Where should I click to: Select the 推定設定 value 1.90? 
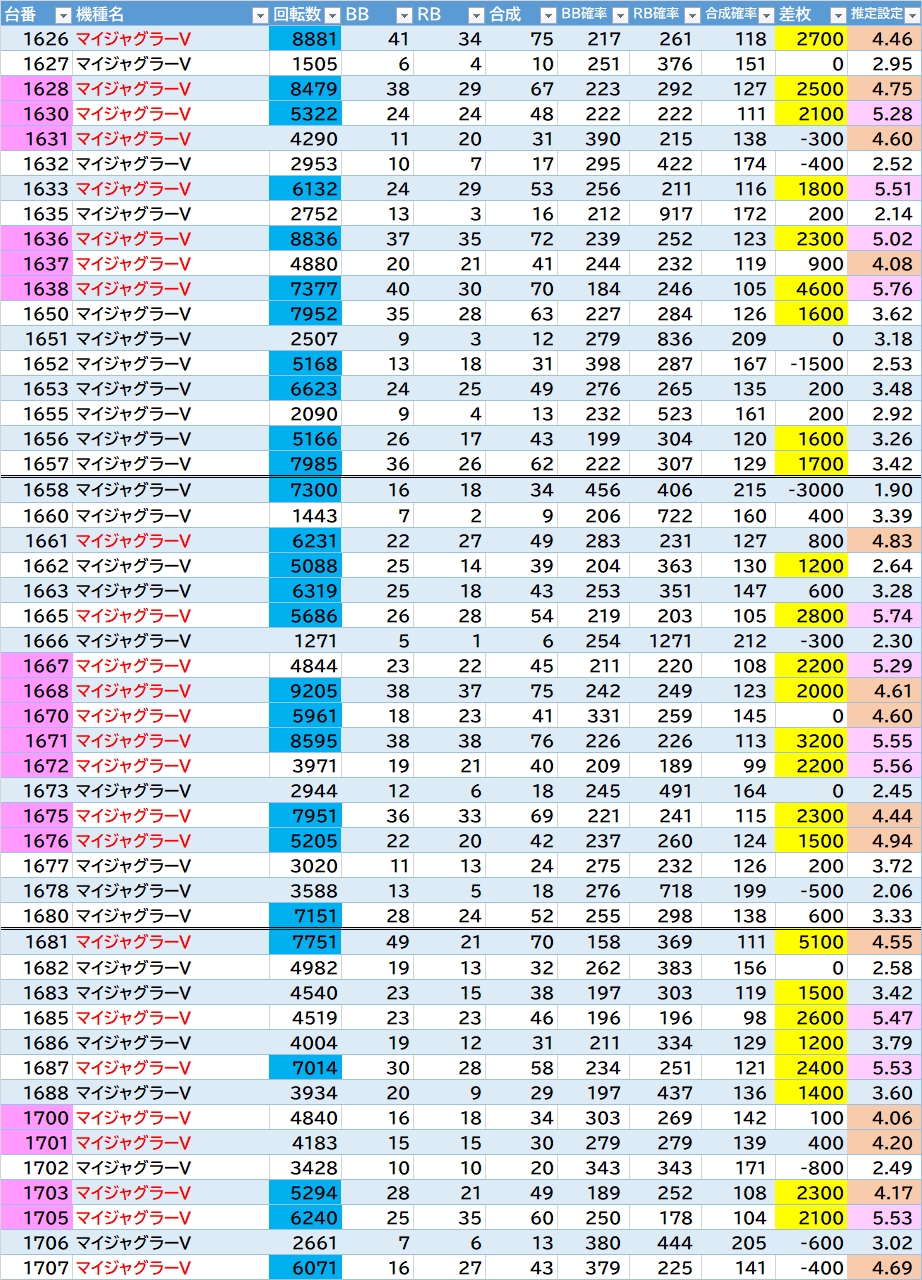(883, 491)
